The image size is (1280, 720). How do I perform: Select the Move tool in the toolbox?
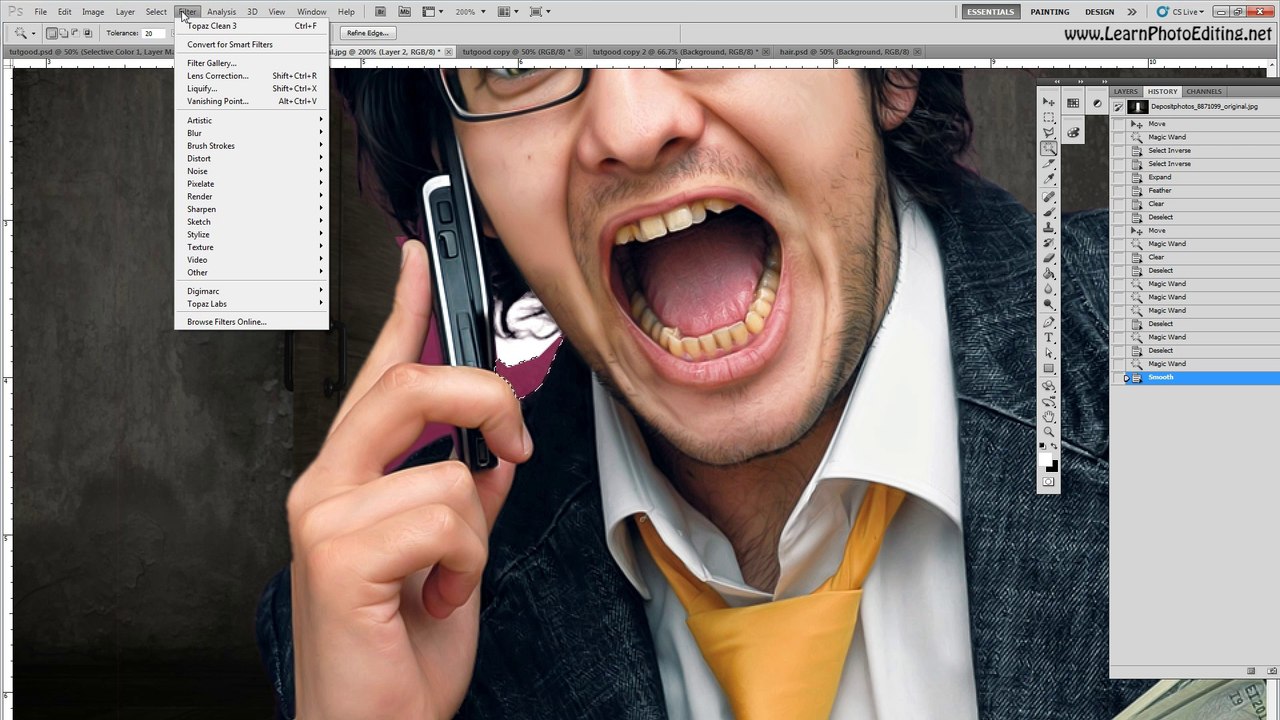click(1048, 102)
